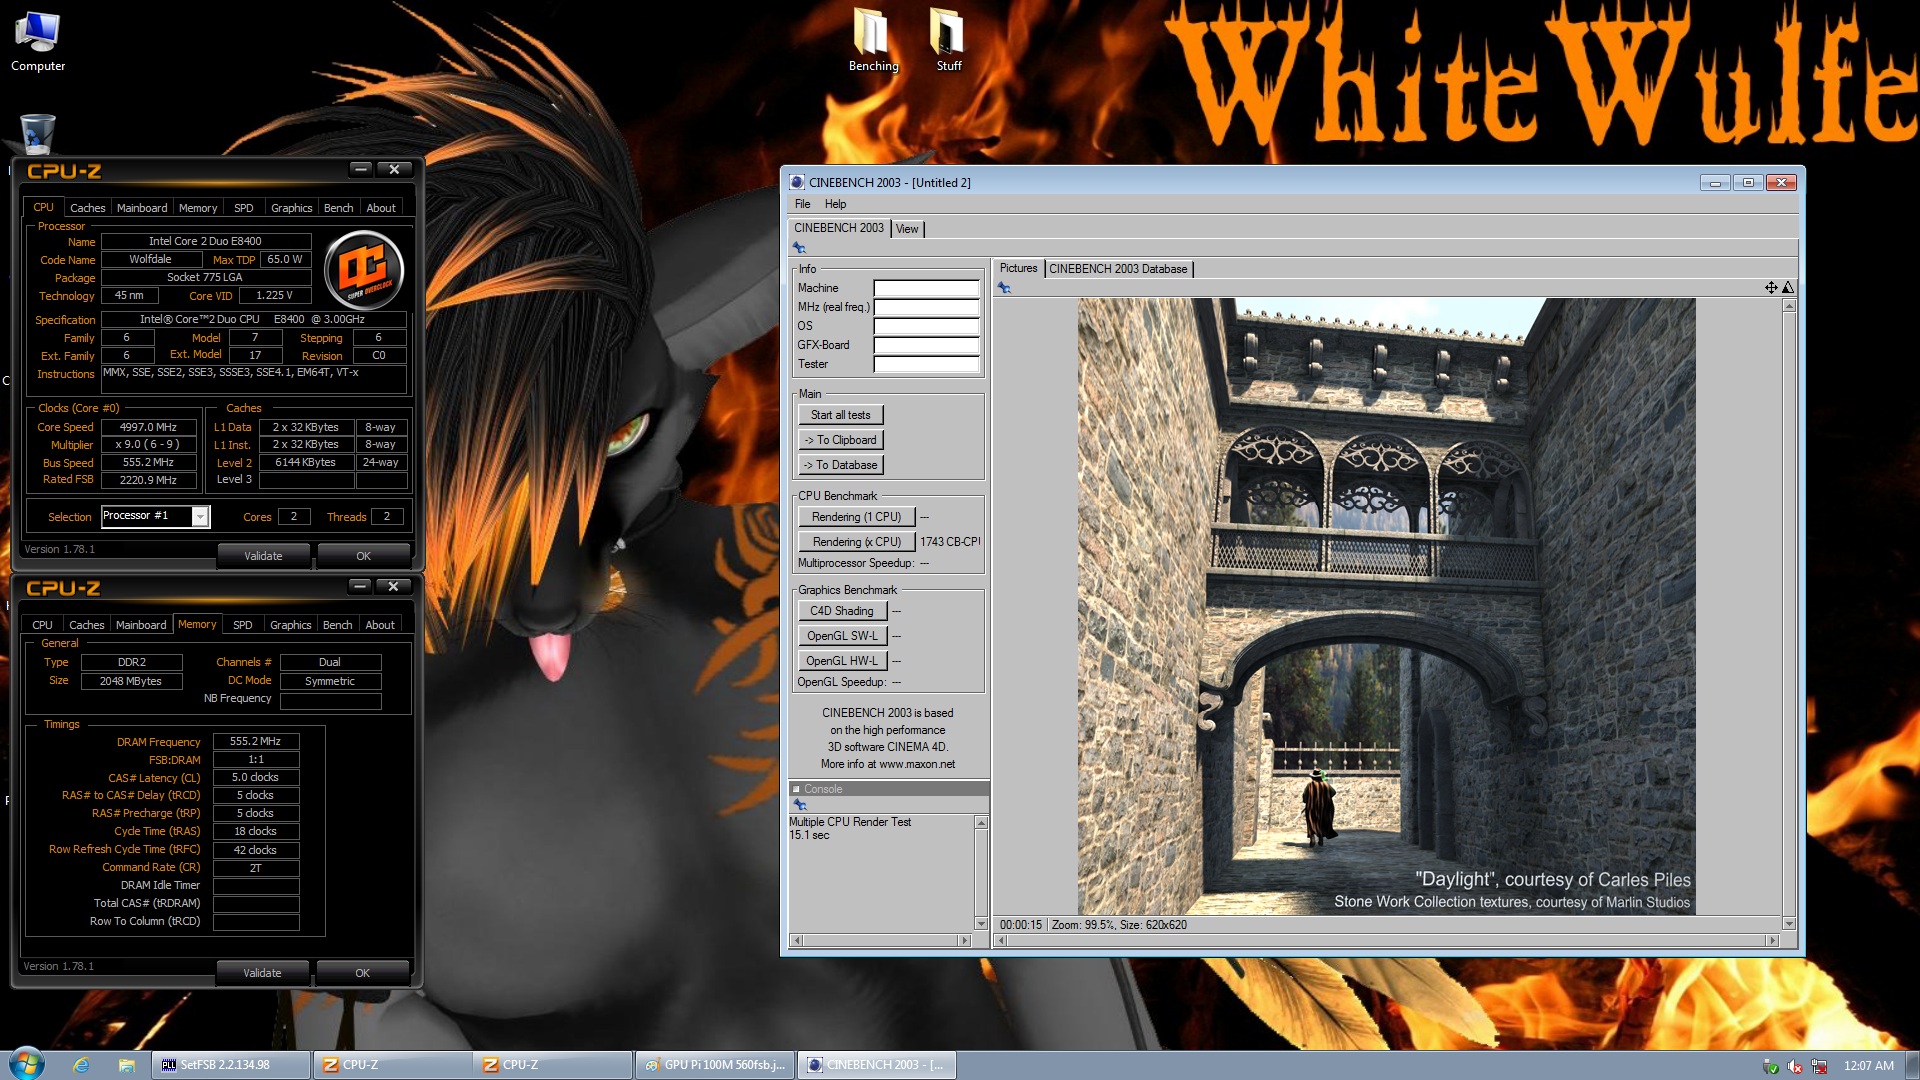Click the 15.1 sec console result
This screenshot has width=1920, height=1080.
pyautogui.click(x=809, y=836)
